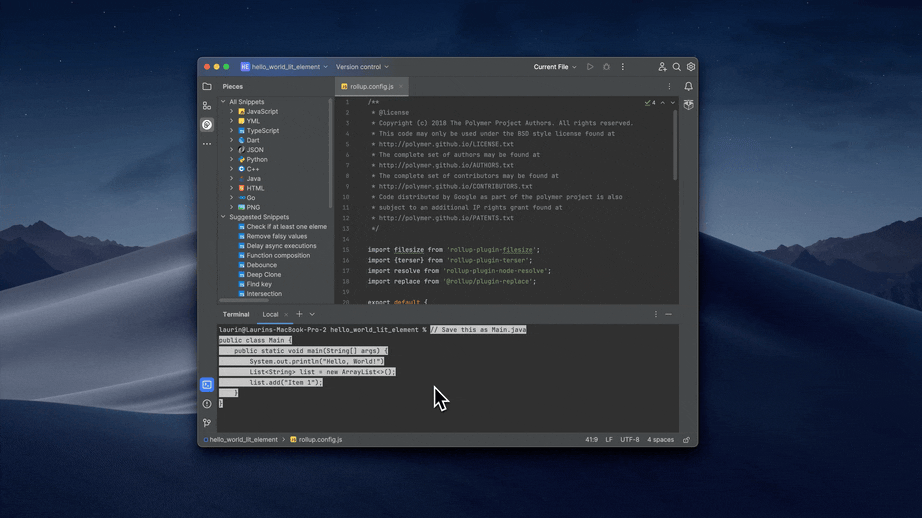
Task: Expand the Java snippets folder
Action: pos(232,179)
